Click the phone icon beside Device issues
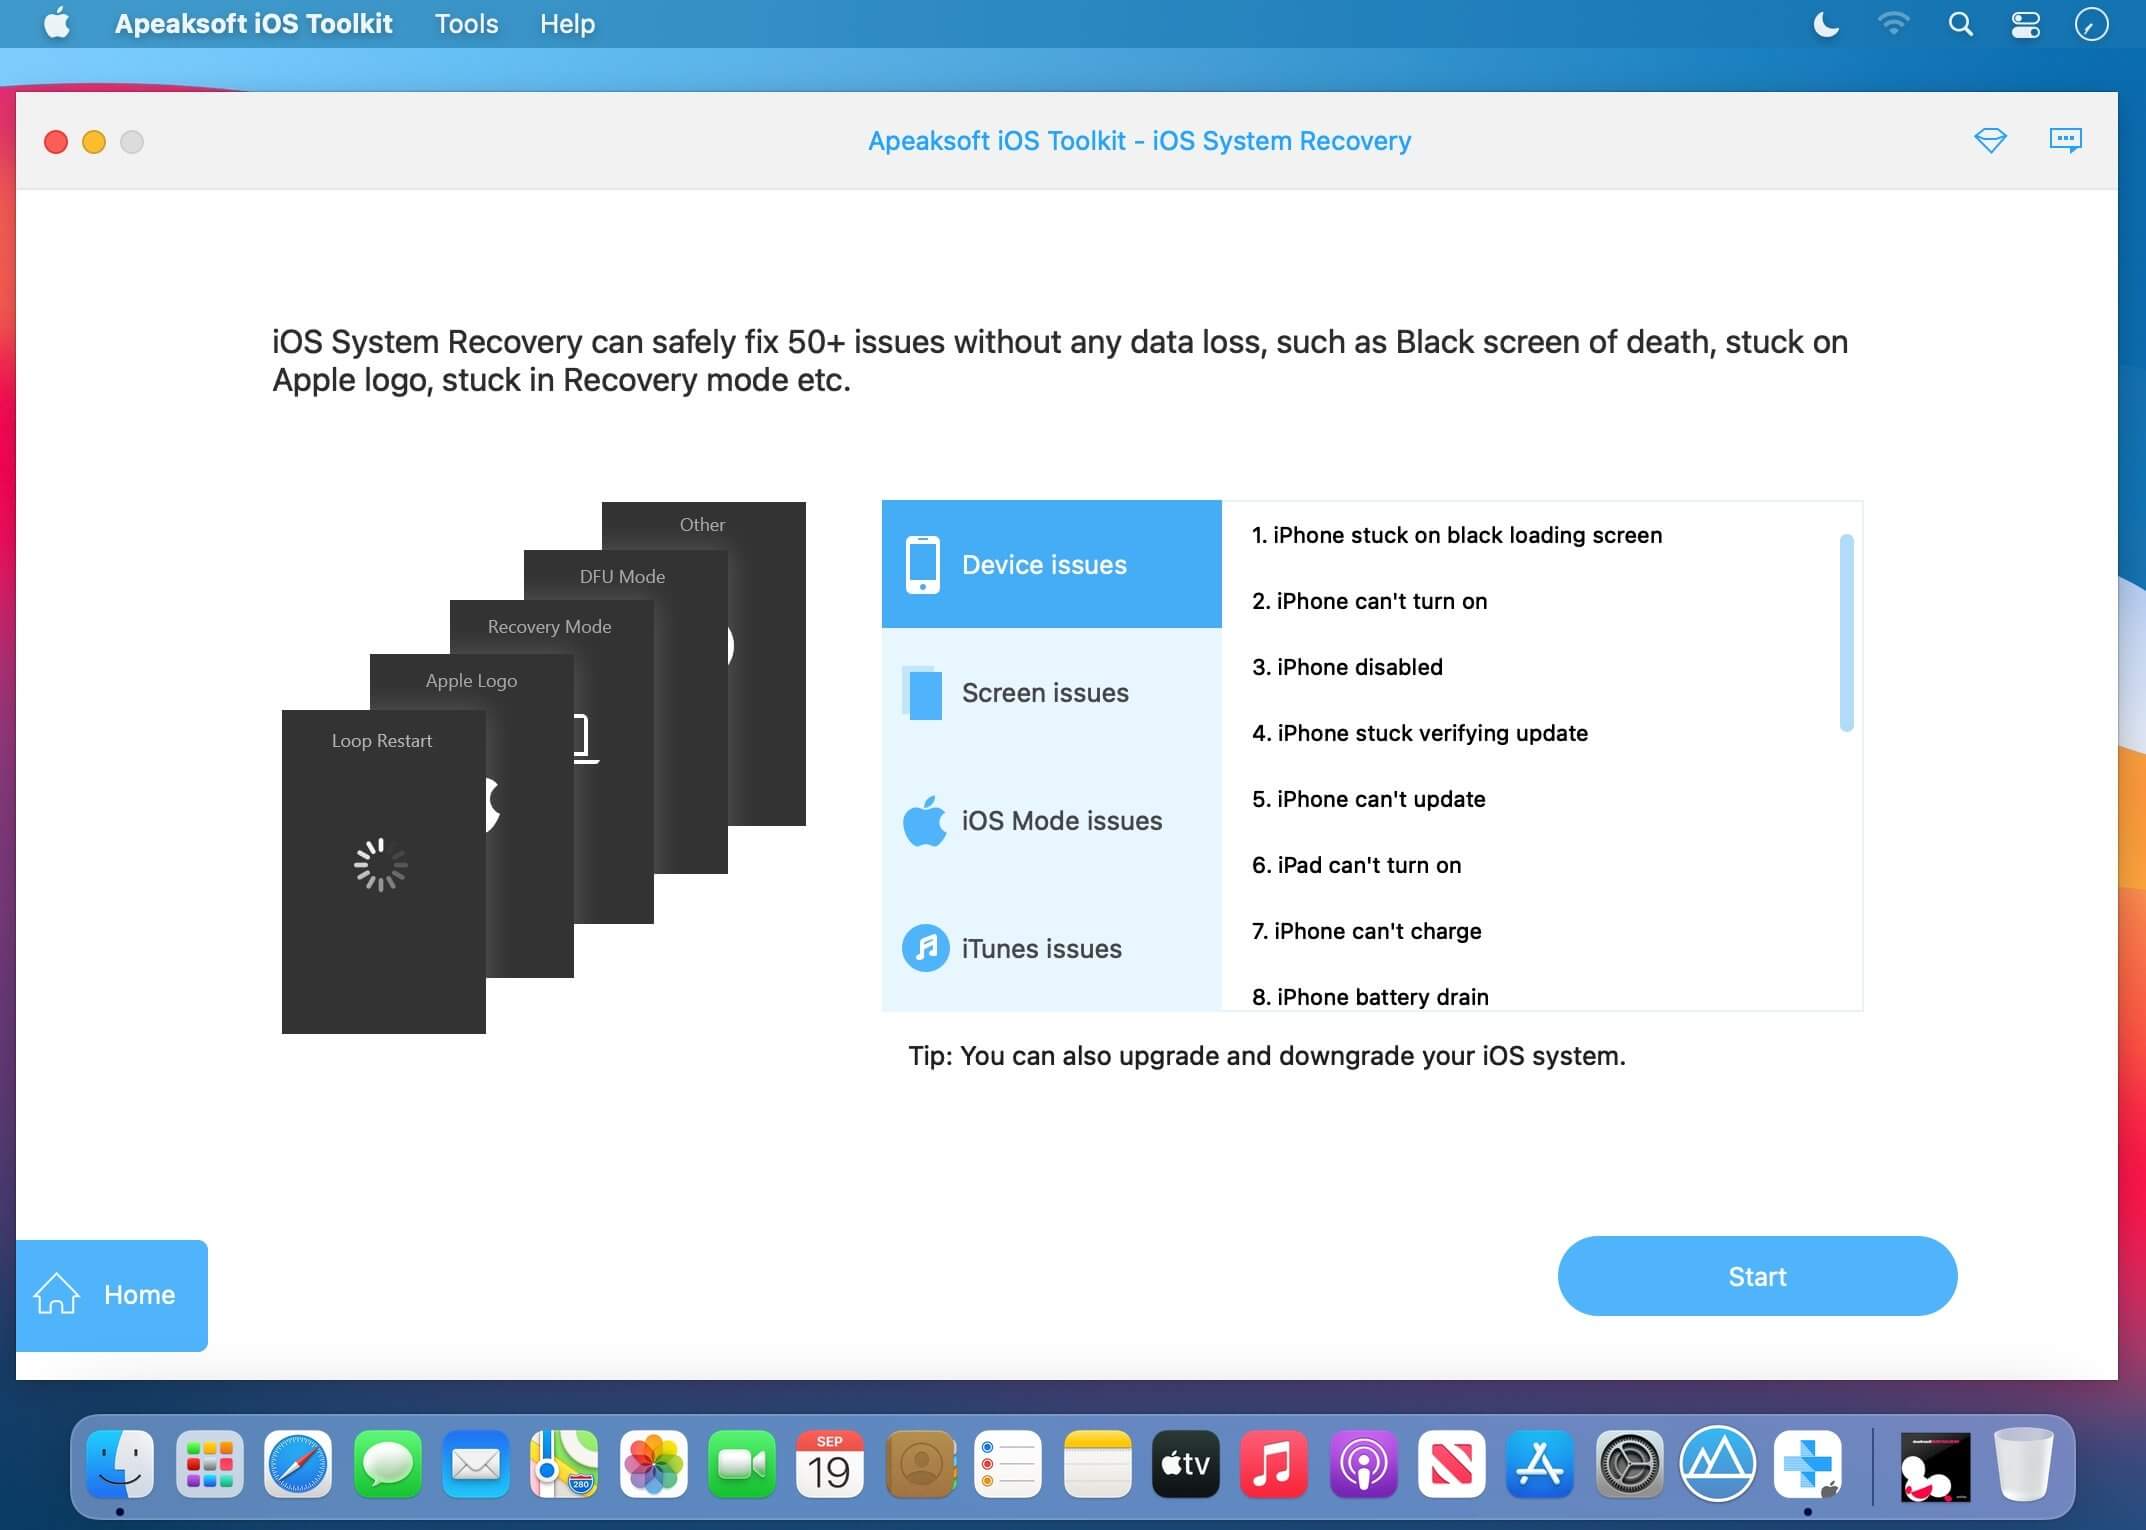Viewport: 2146px width, 1530px height. click(x=922, y=565)
